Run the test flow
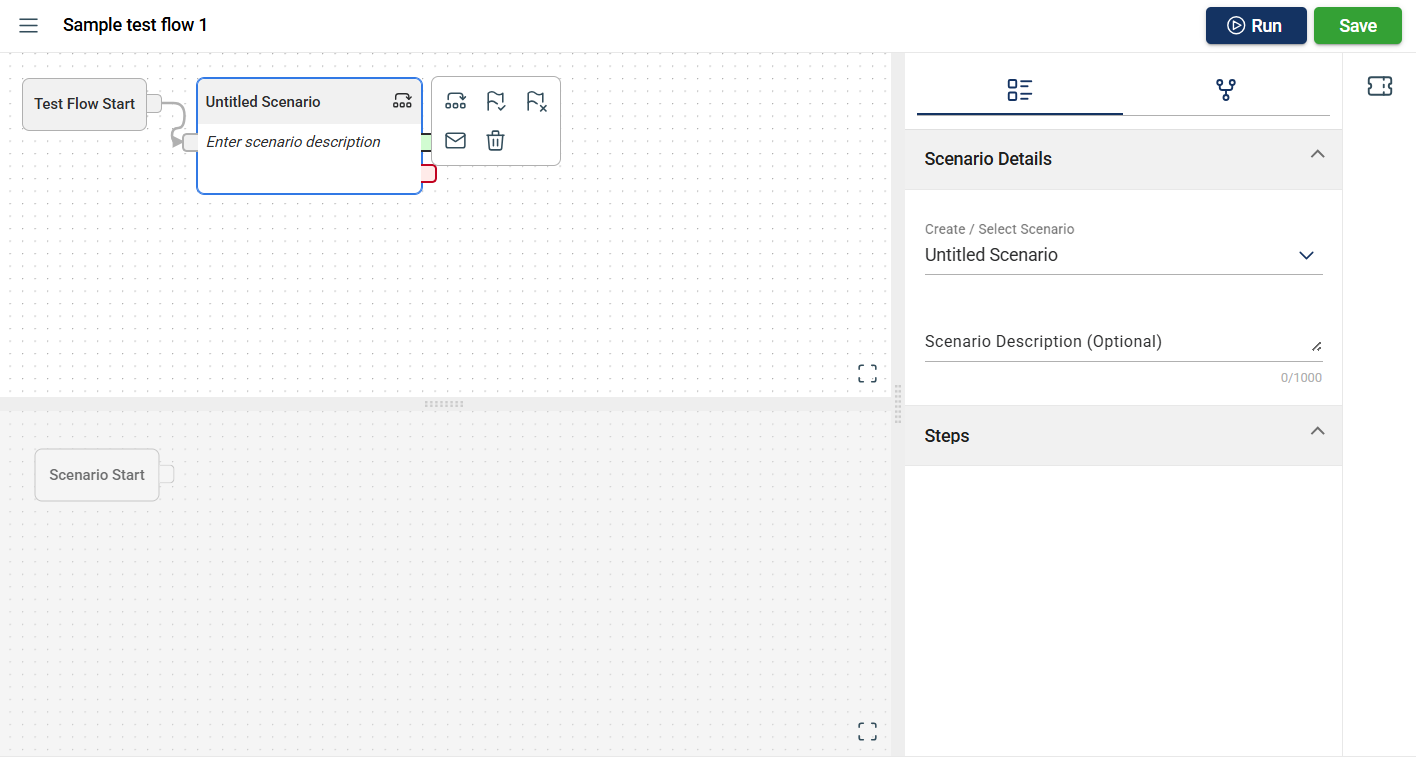The width and height of the screenshot is (1416, 760). coord(1256,26)
